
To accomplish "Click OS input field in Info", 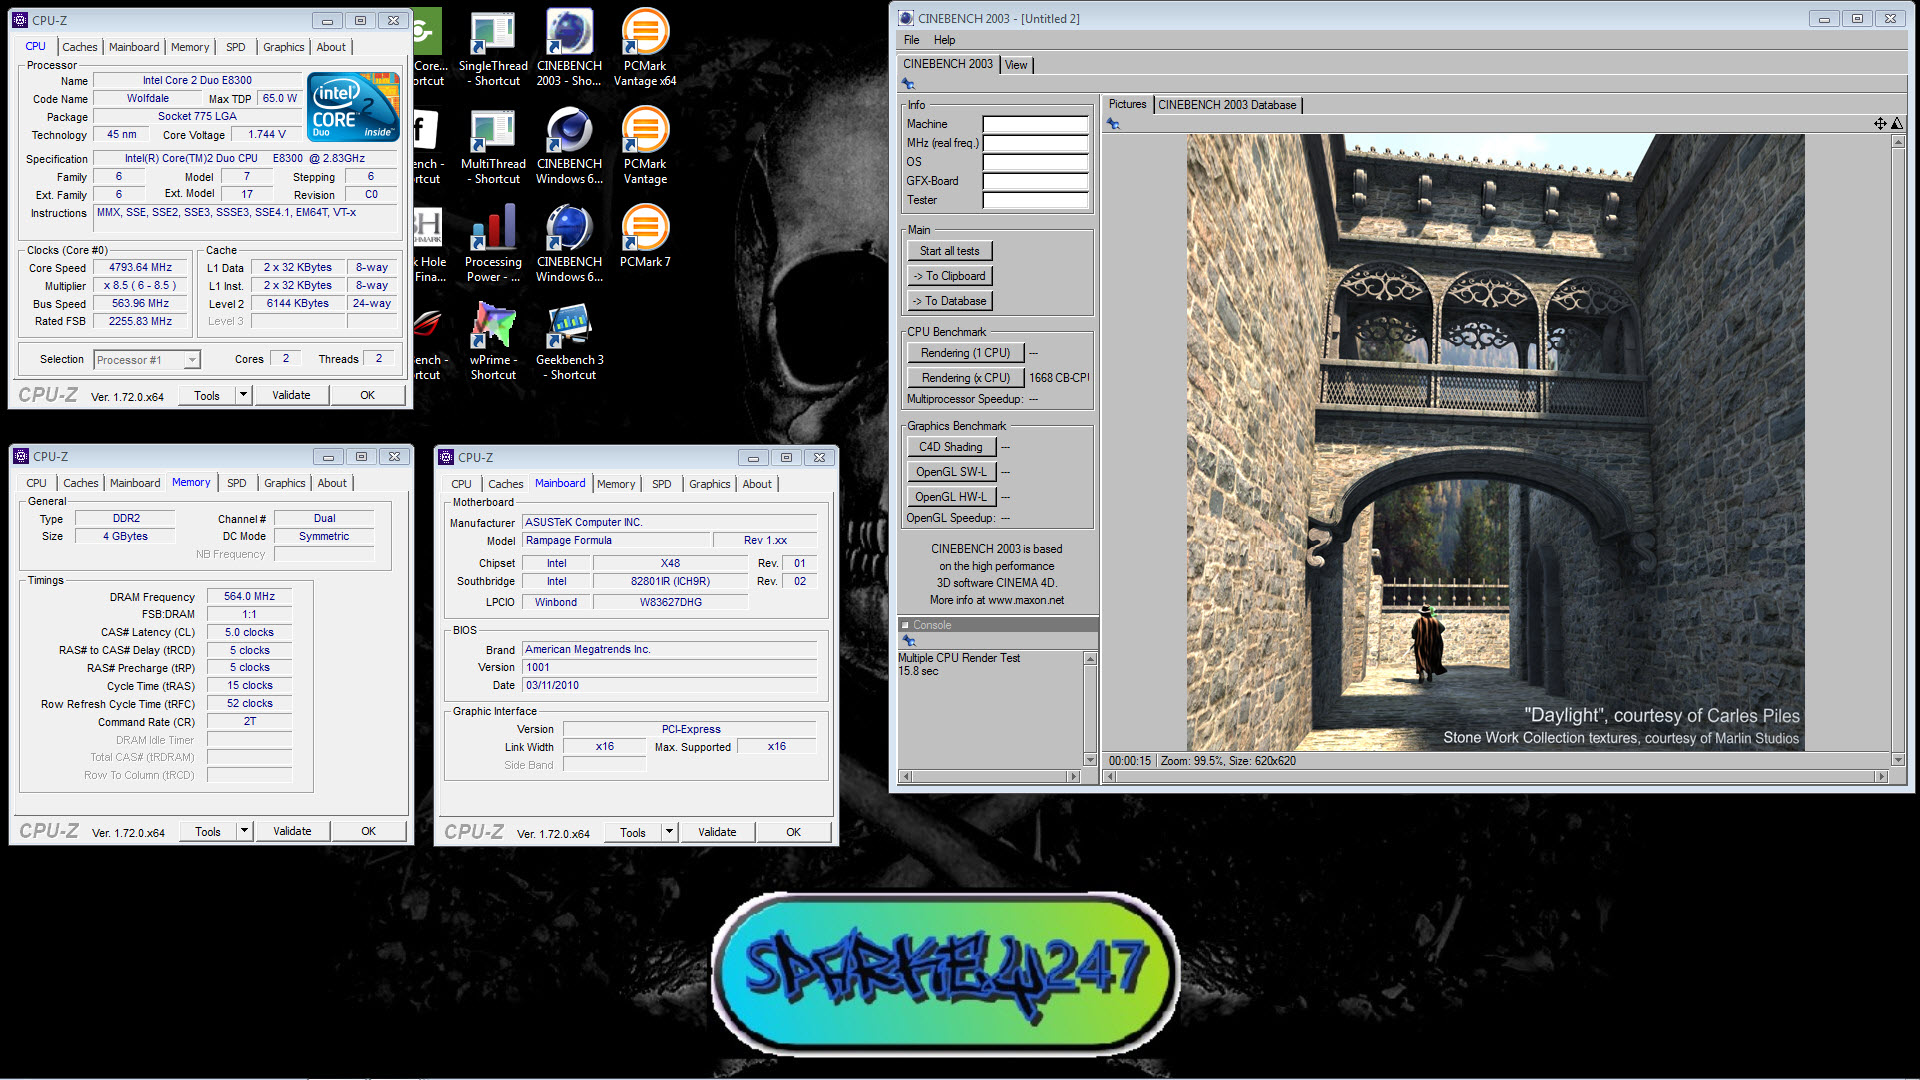I will (x=1035, y=162).
